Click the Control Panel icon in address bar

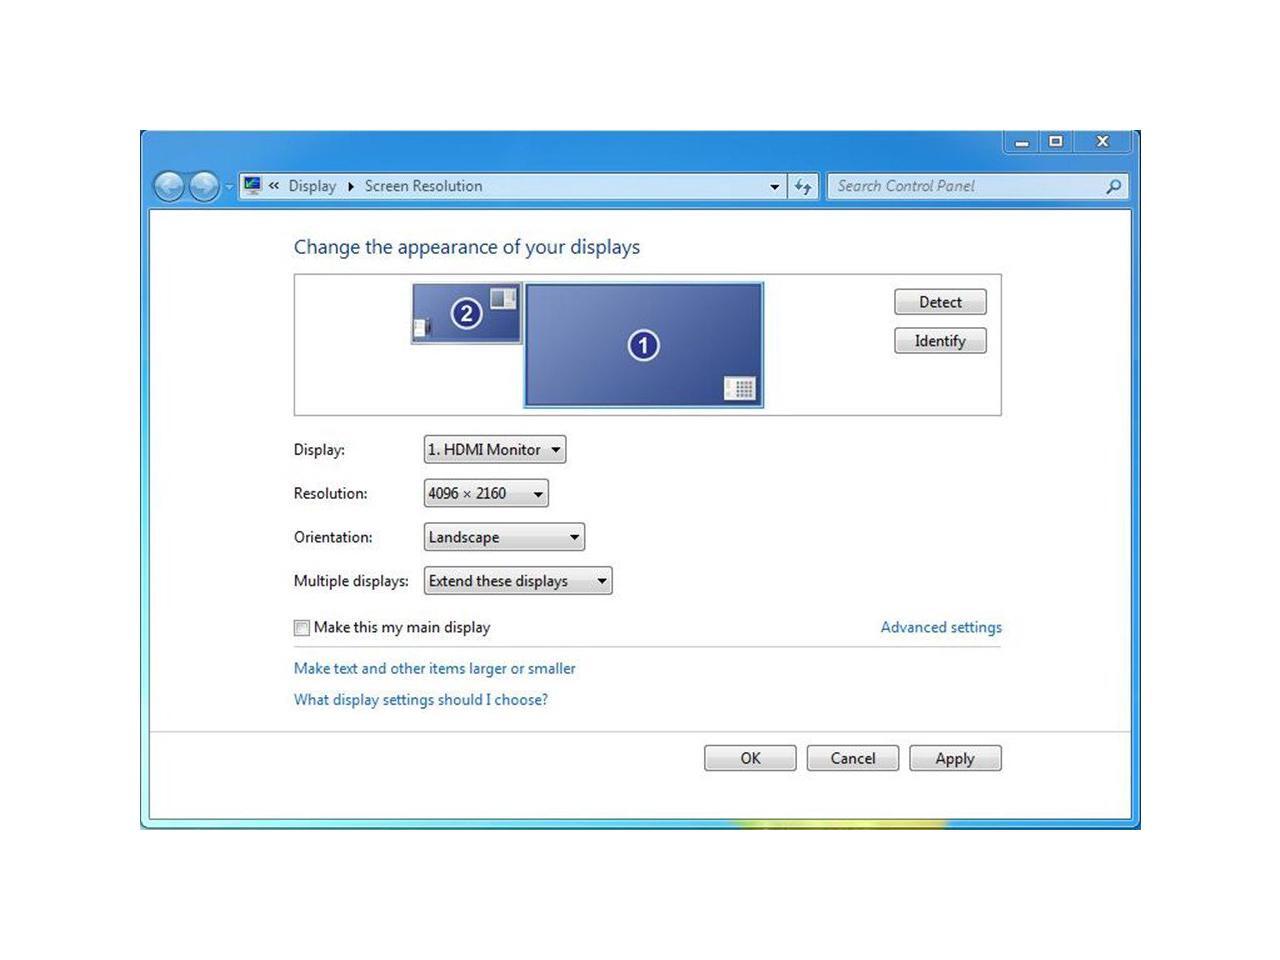tap(252, 186)
